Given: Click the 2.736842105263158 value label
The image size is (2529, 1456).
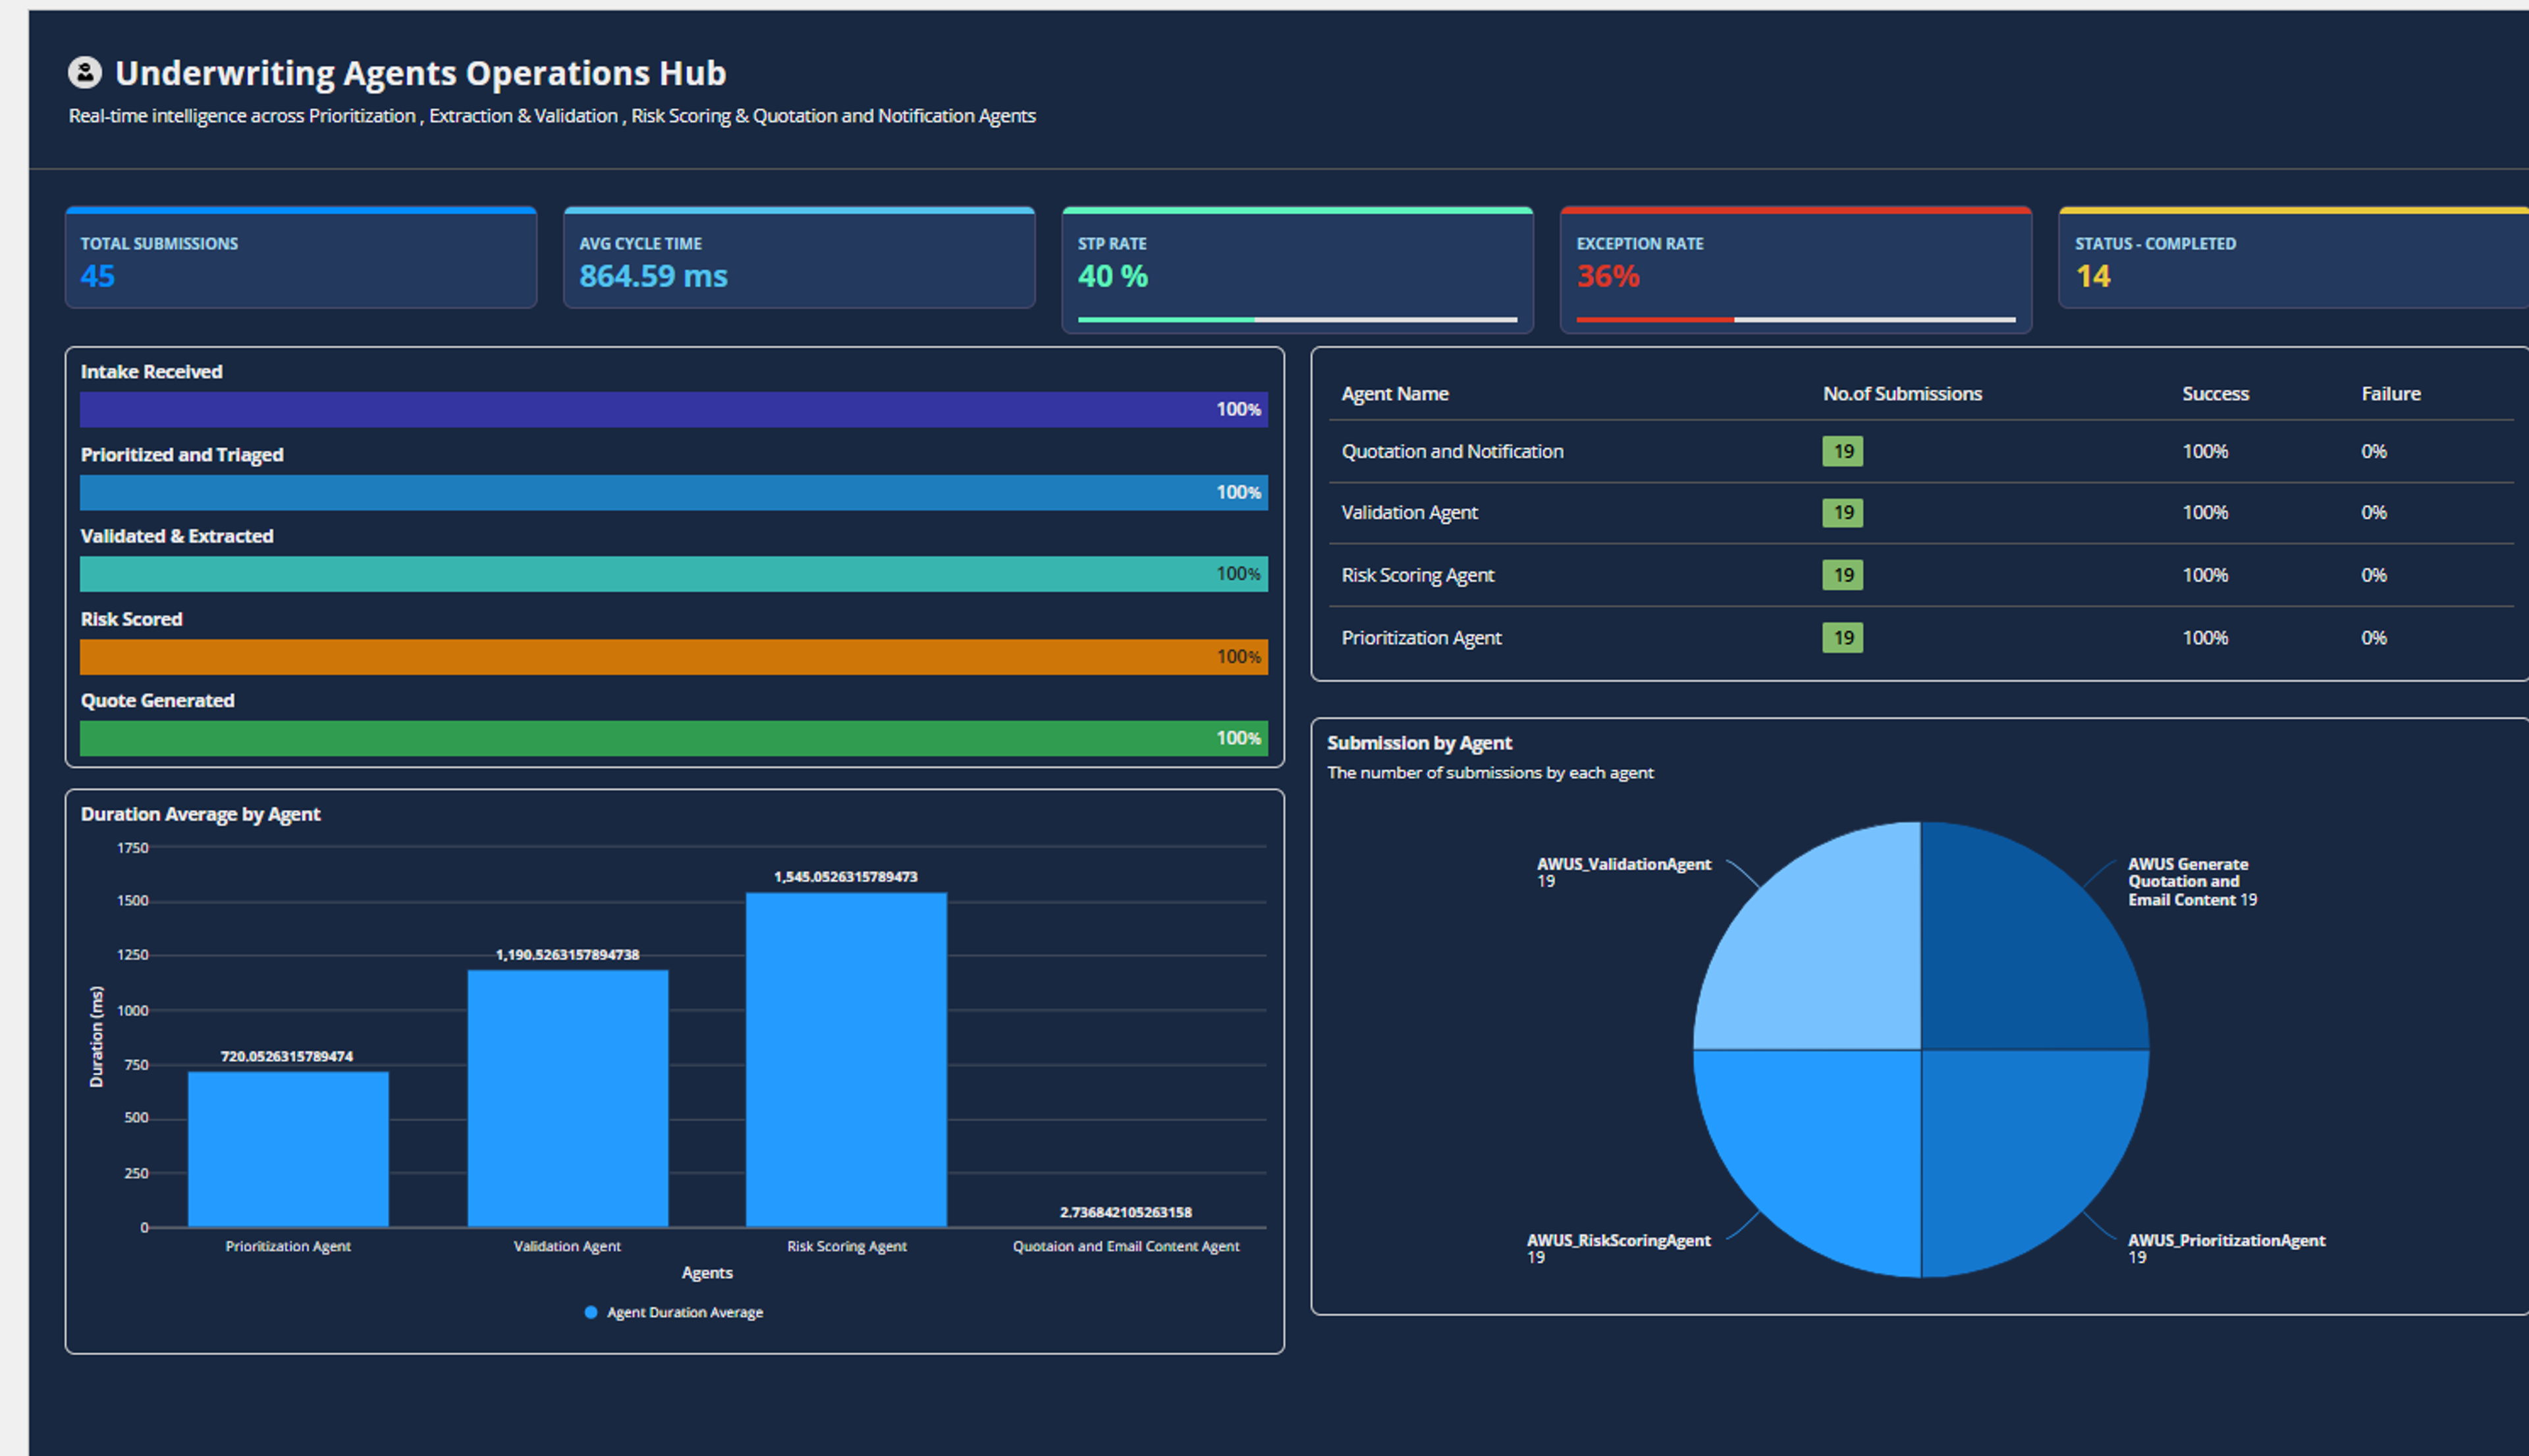Looking at the screenshot, I should 1126,1212.
